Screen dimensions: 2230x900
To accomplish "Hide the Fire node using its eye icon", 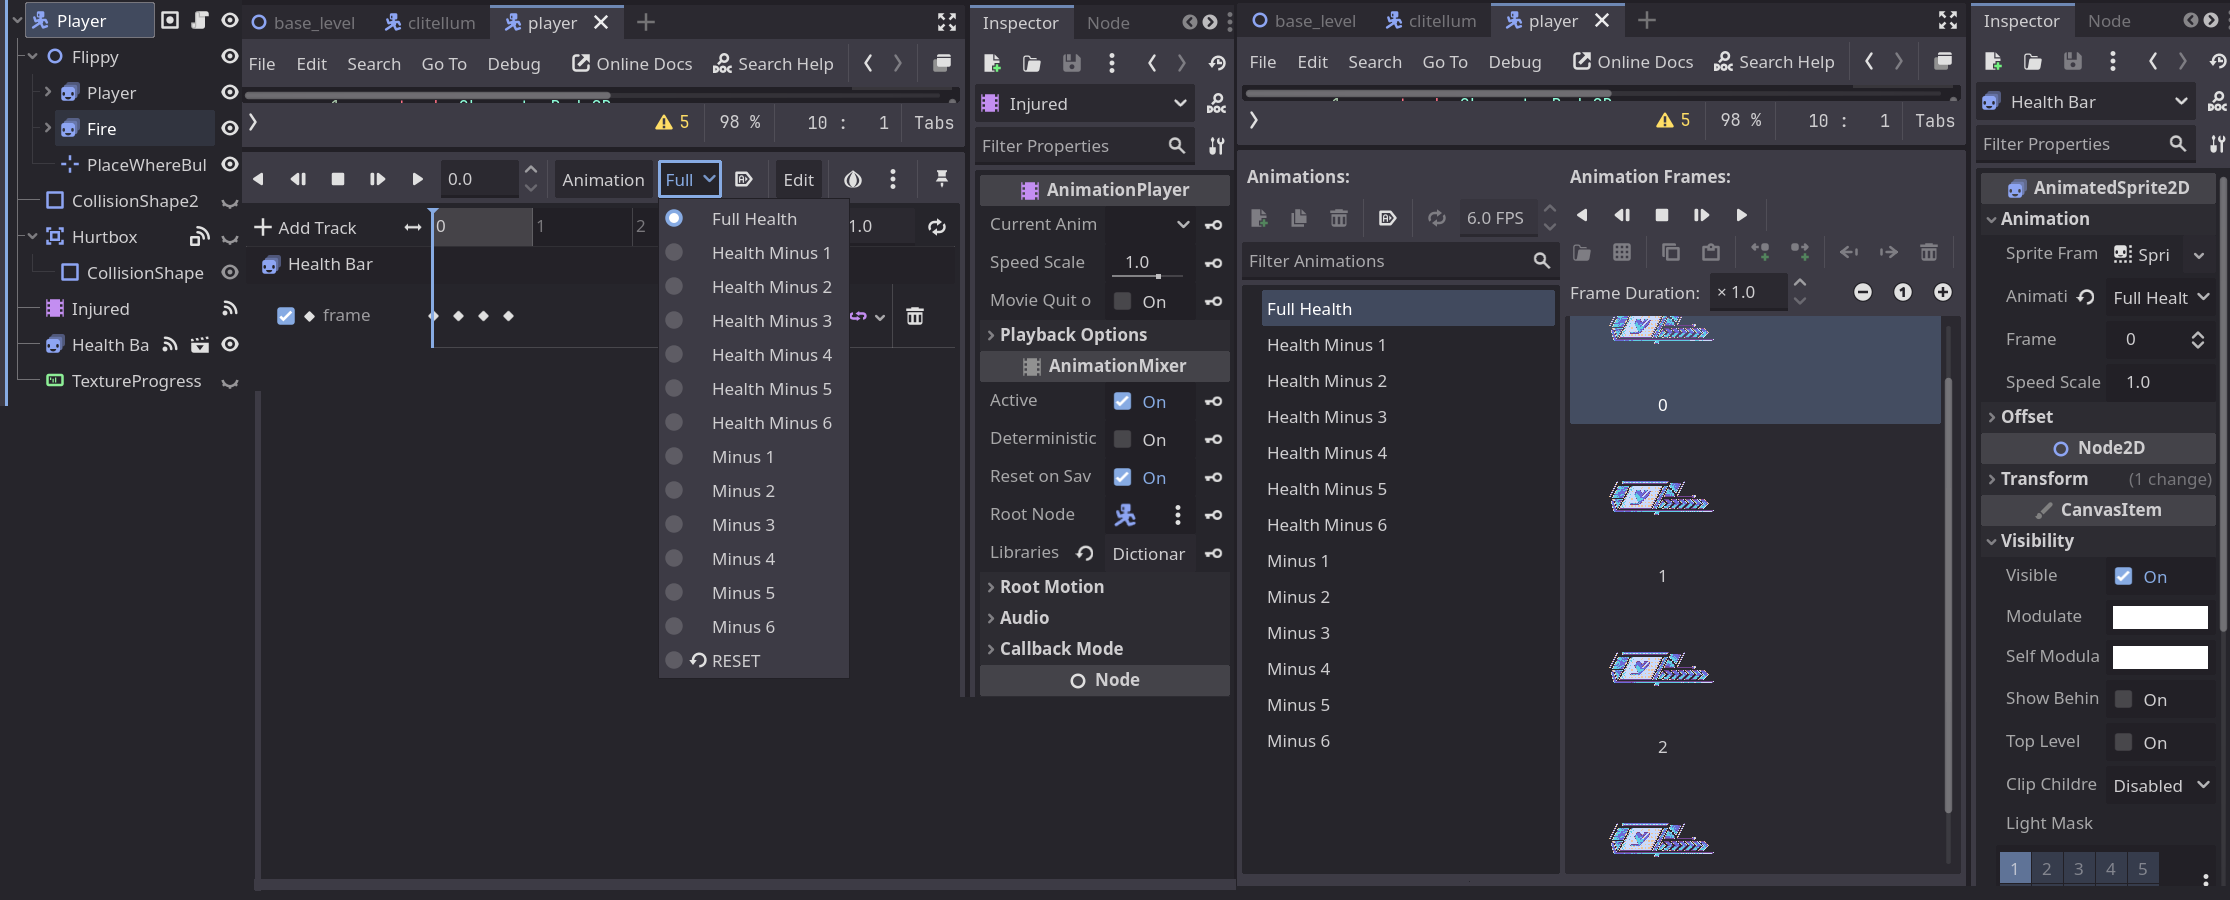I will (229, 128).
